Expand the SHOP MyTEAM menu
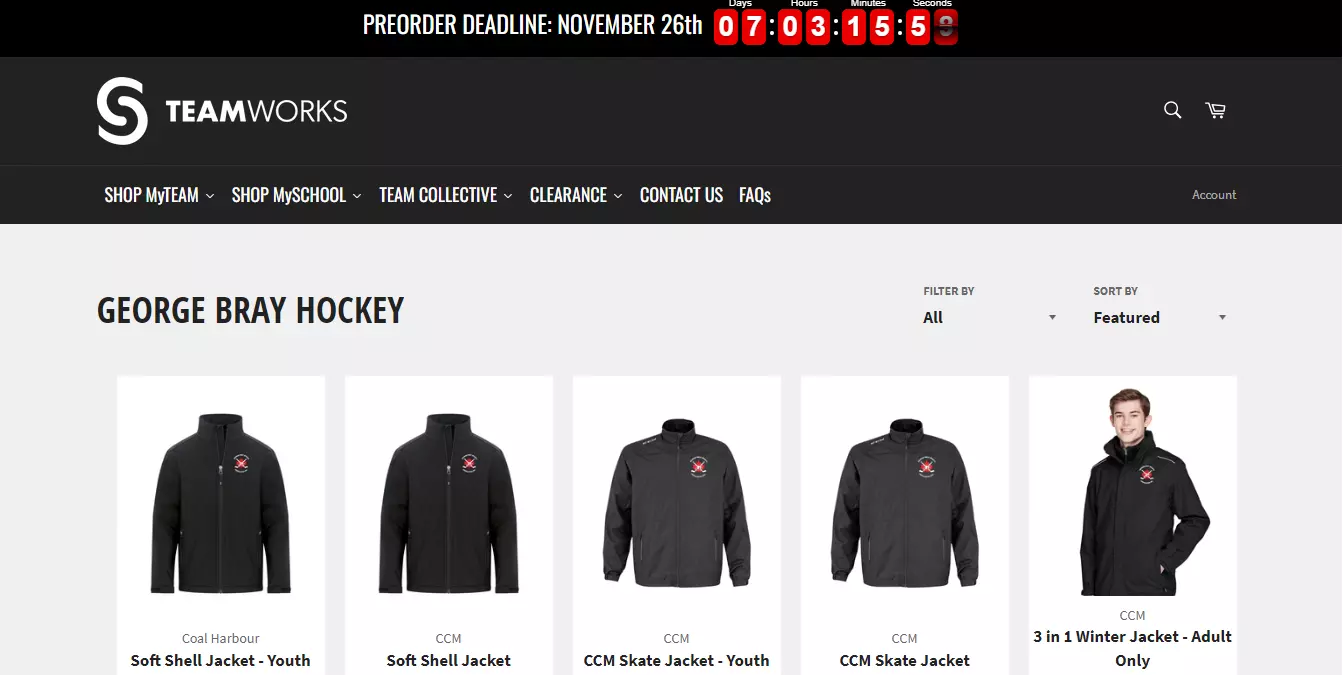The width and height of the screenshot is (1343, 675). click(159, 195)
